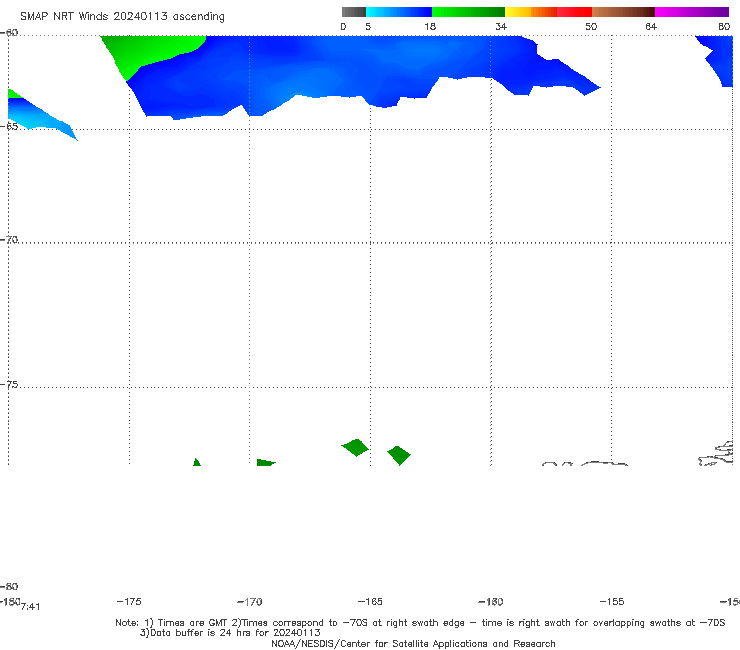
Task: Click the color bar label '18'
Action: (430, 26)
